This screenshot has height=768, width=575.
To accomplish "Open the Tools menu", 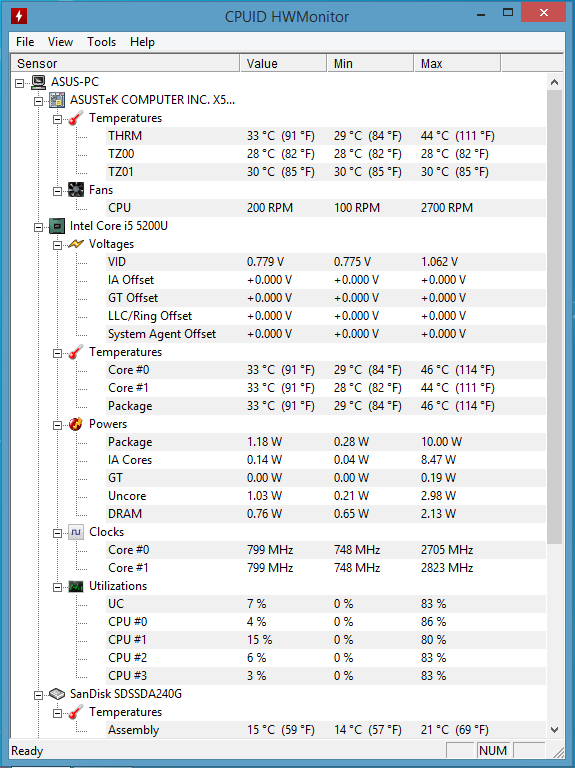I will point(101,42).
